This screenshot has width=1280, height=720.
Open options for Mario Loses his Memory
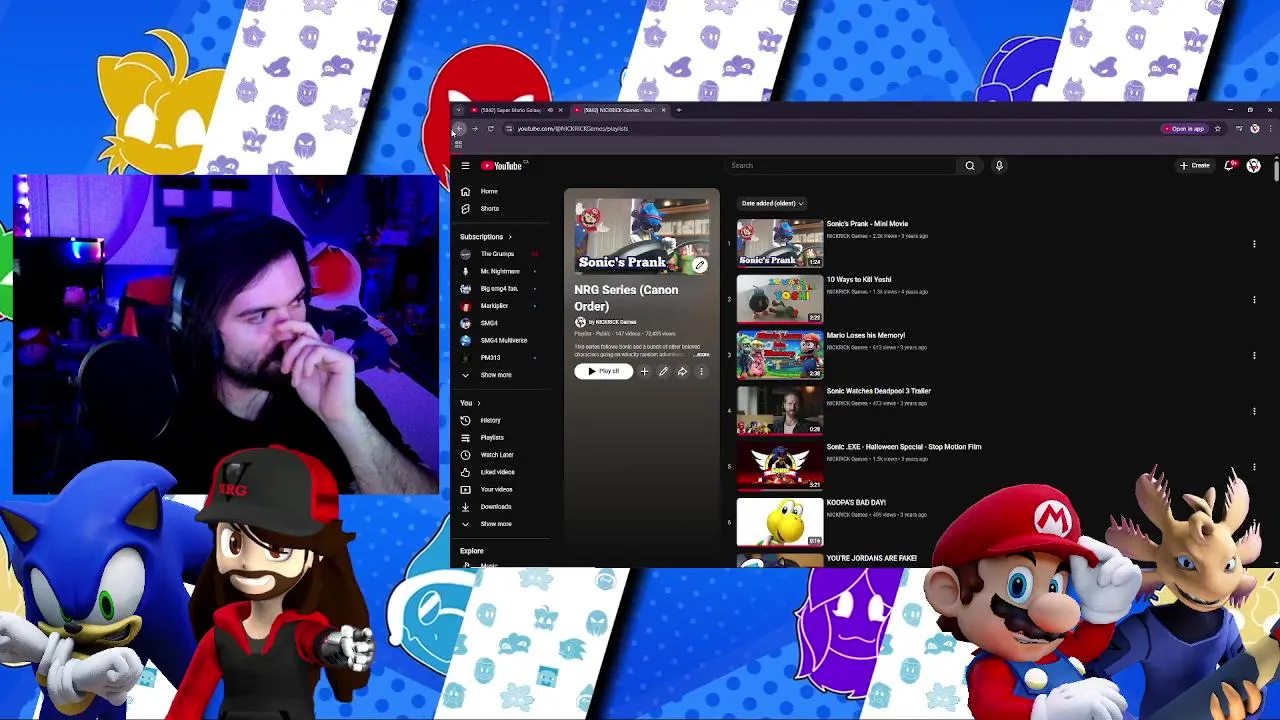[1254, 355]
